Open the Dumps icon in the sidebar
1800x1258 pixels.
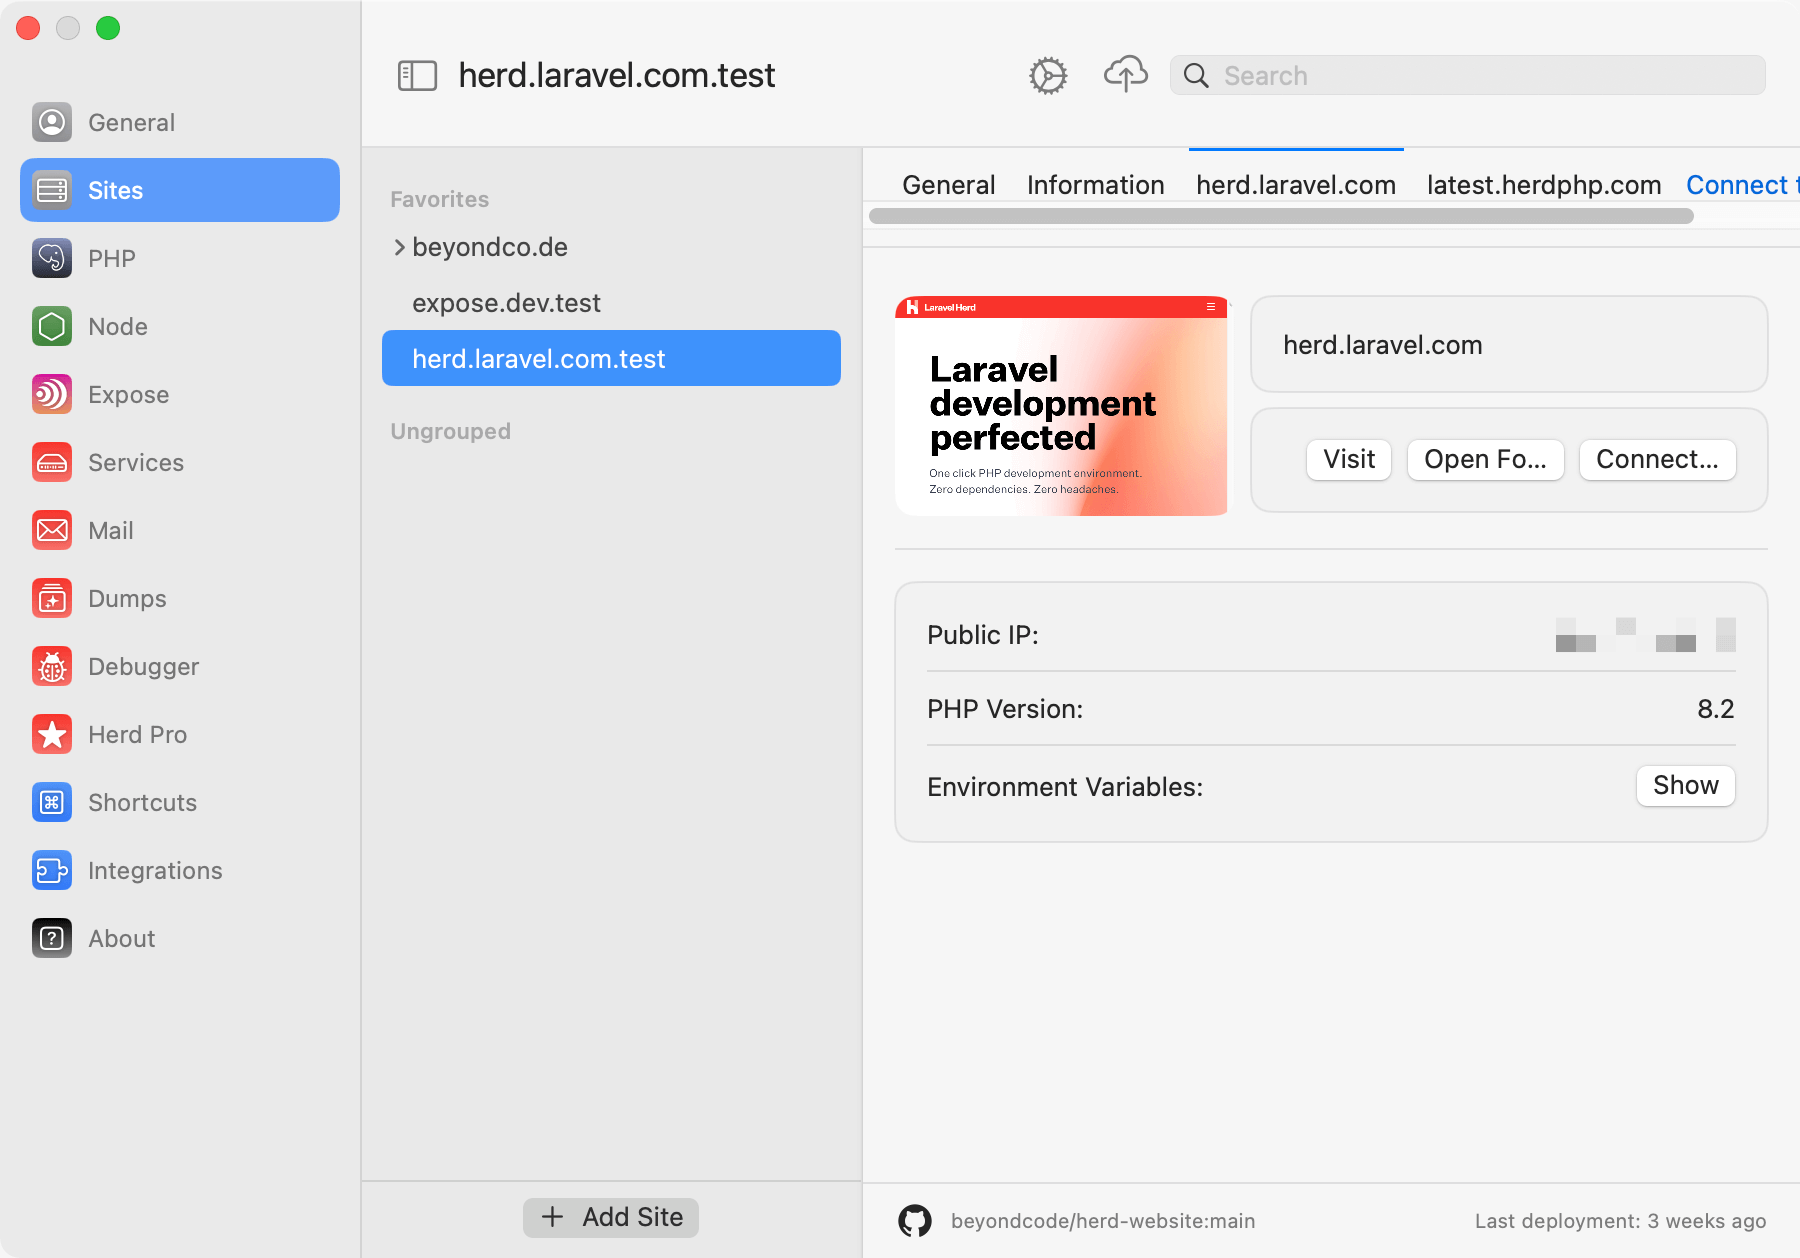click(x=52, y=598)
